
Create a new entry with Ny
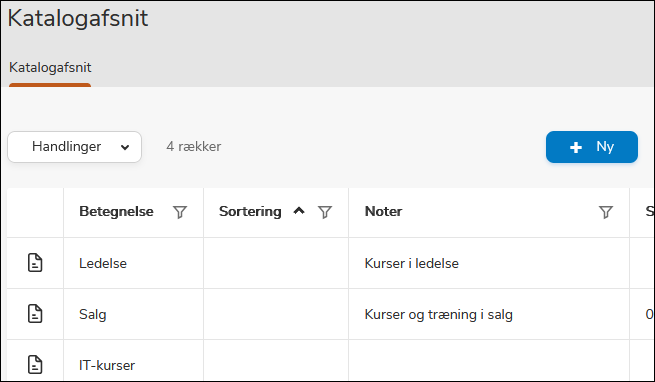click(x=592, y=147)
